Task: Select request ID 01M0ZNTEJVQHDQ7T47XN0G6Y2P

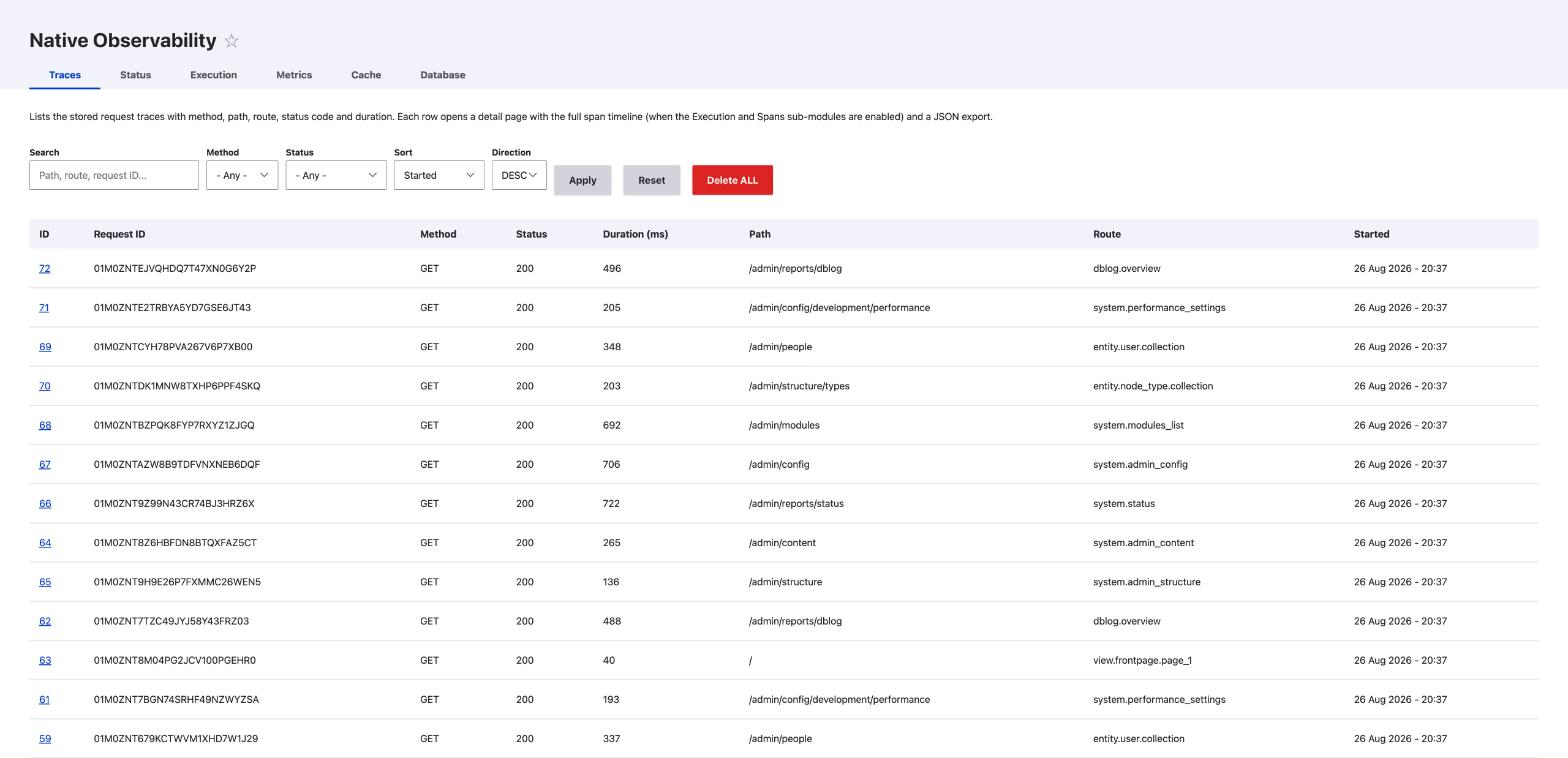Action: (x=175, y=269)
